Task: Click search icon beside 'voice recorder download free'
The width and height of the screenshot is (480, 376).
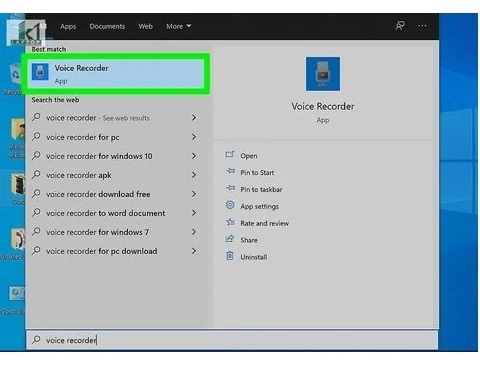Action: coord(36,194)
